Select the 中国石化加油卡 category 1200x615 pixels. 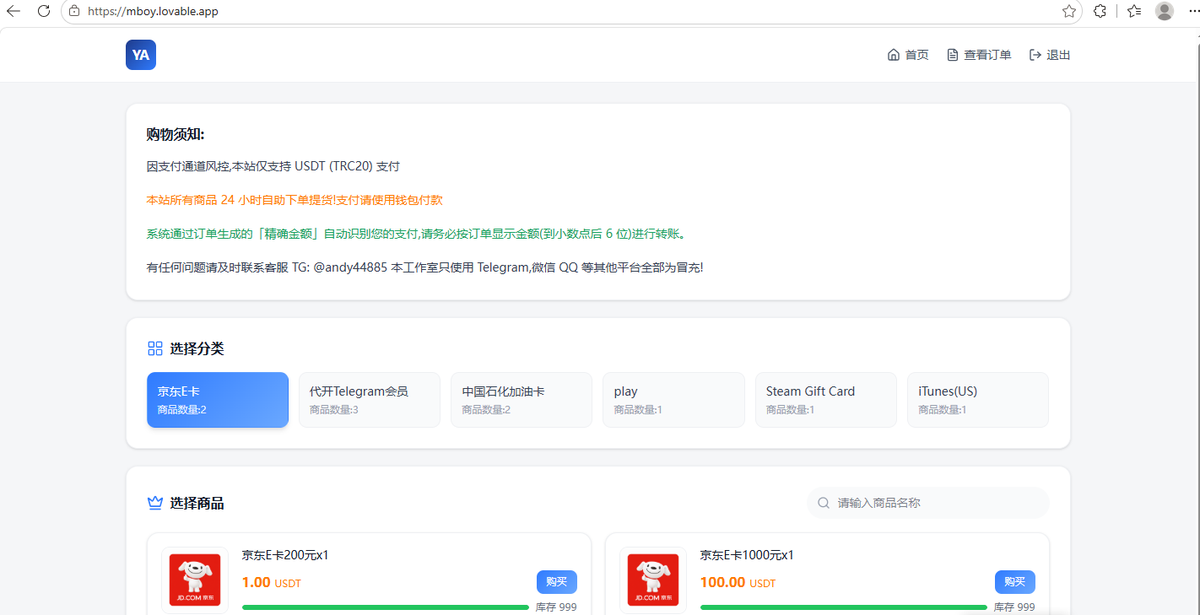tap(522, 400)
